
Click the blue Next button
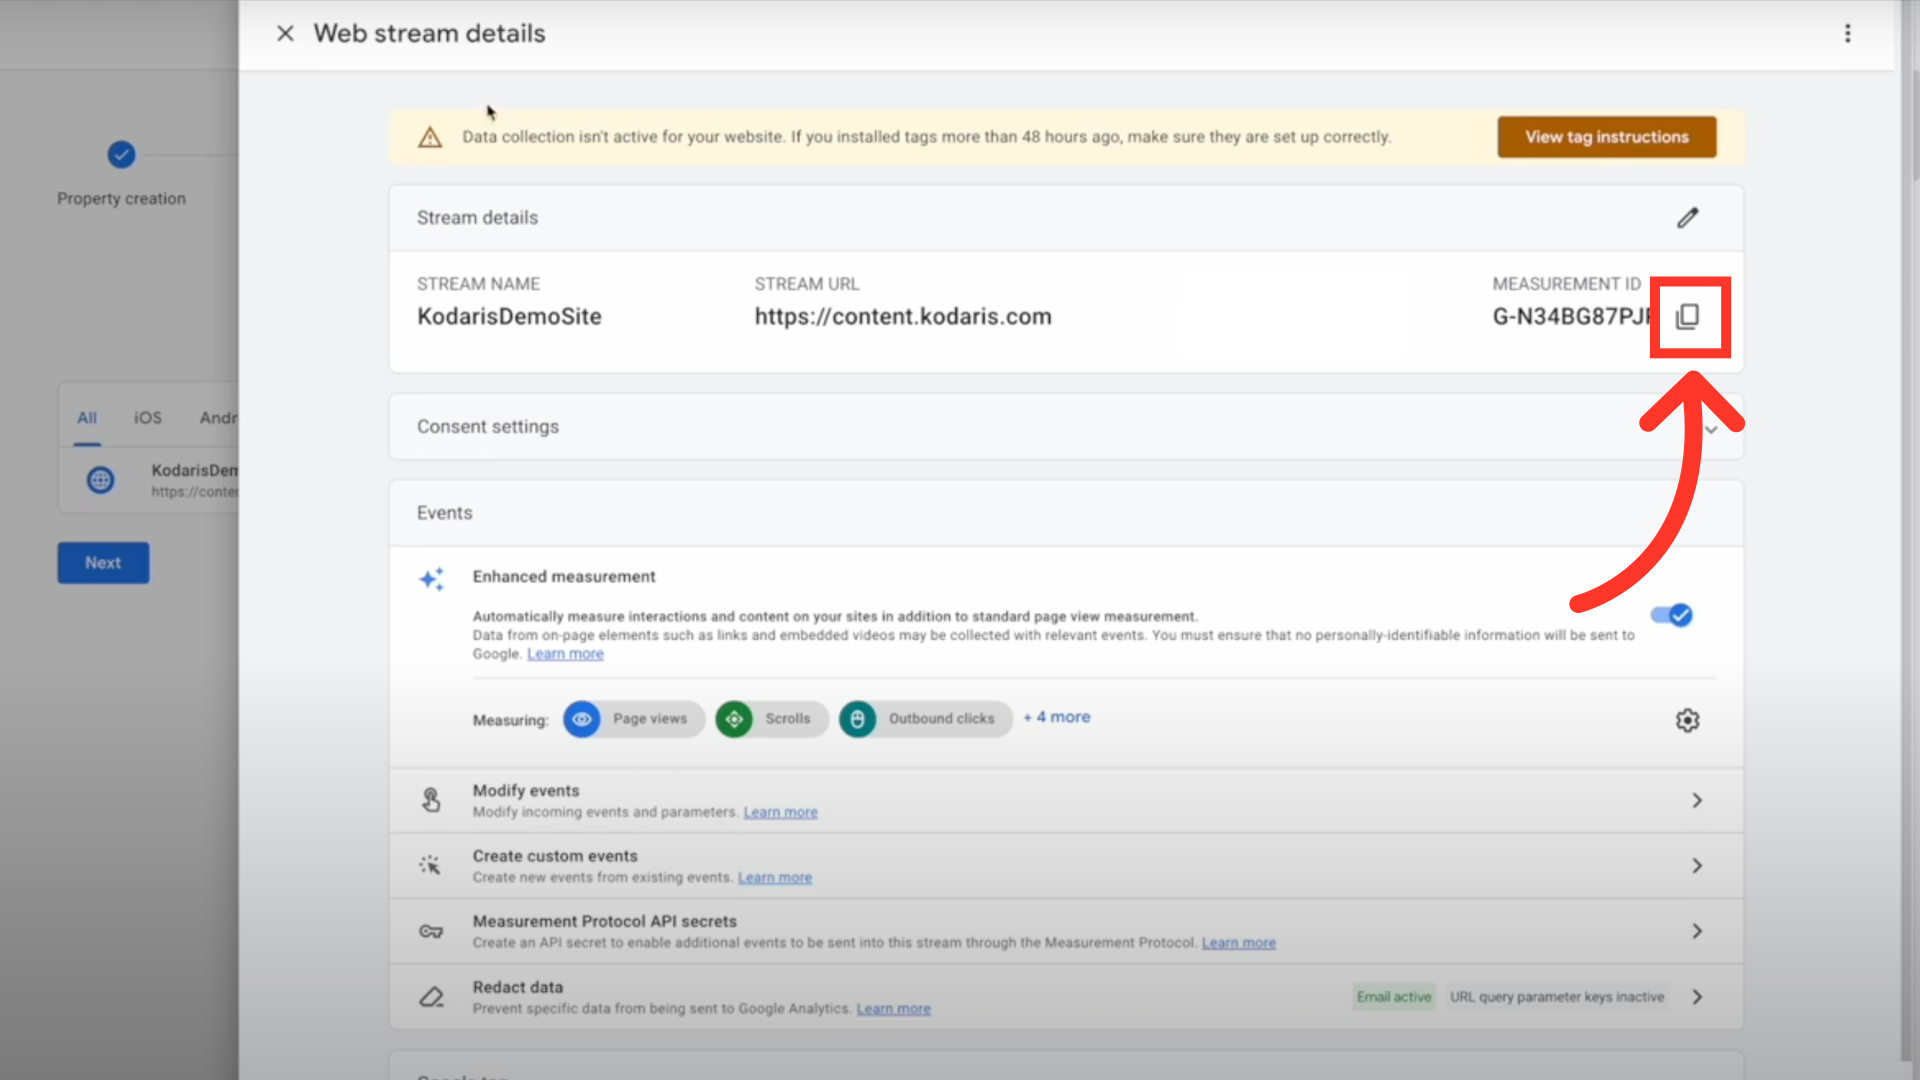pos(103,563)
